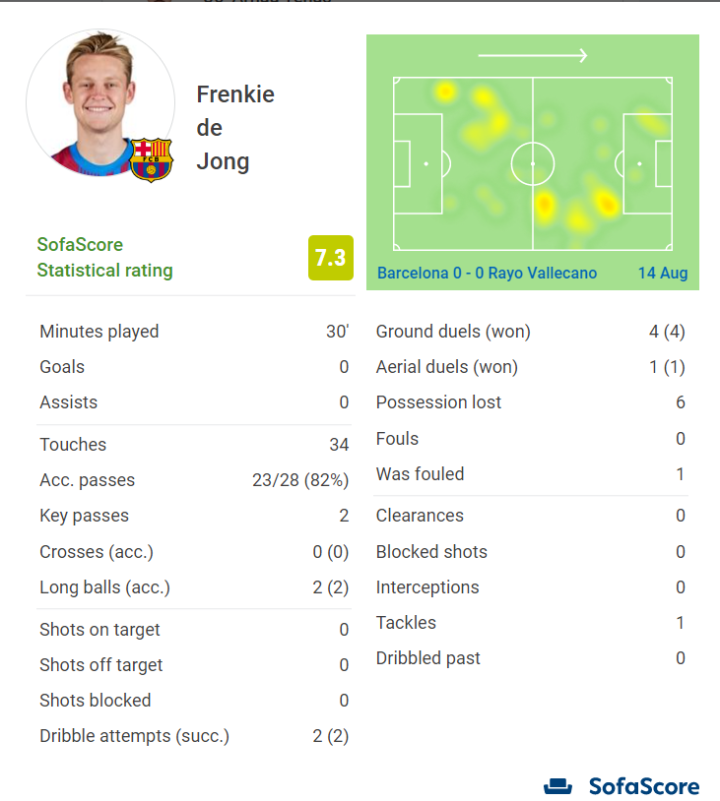Click the Long balls (acc.) label
The height and width of the screenshot is (801, 720).
pos(105,587)
